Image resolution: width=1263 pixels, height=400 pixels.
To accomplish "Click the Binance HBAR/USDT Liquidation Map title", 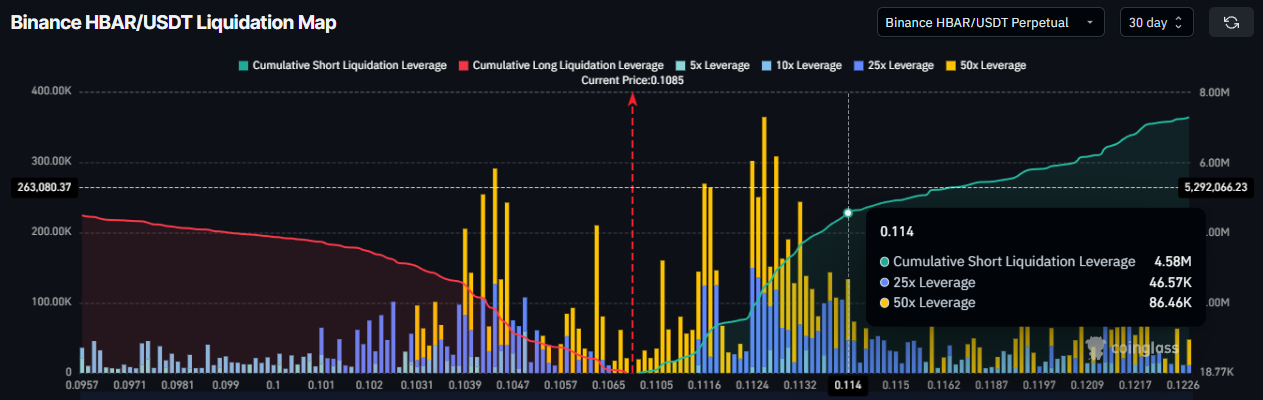I will [x=173, y=22].
